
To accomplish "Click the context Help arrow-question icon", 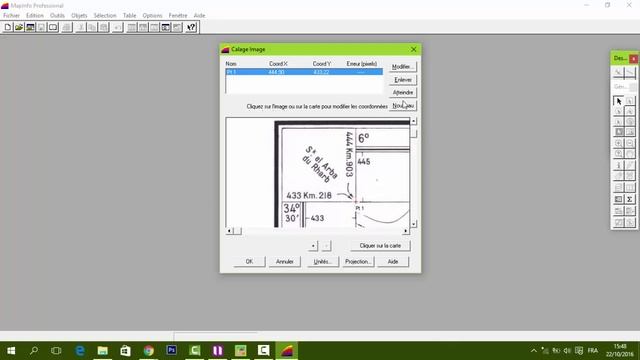I will coord(191,27).
